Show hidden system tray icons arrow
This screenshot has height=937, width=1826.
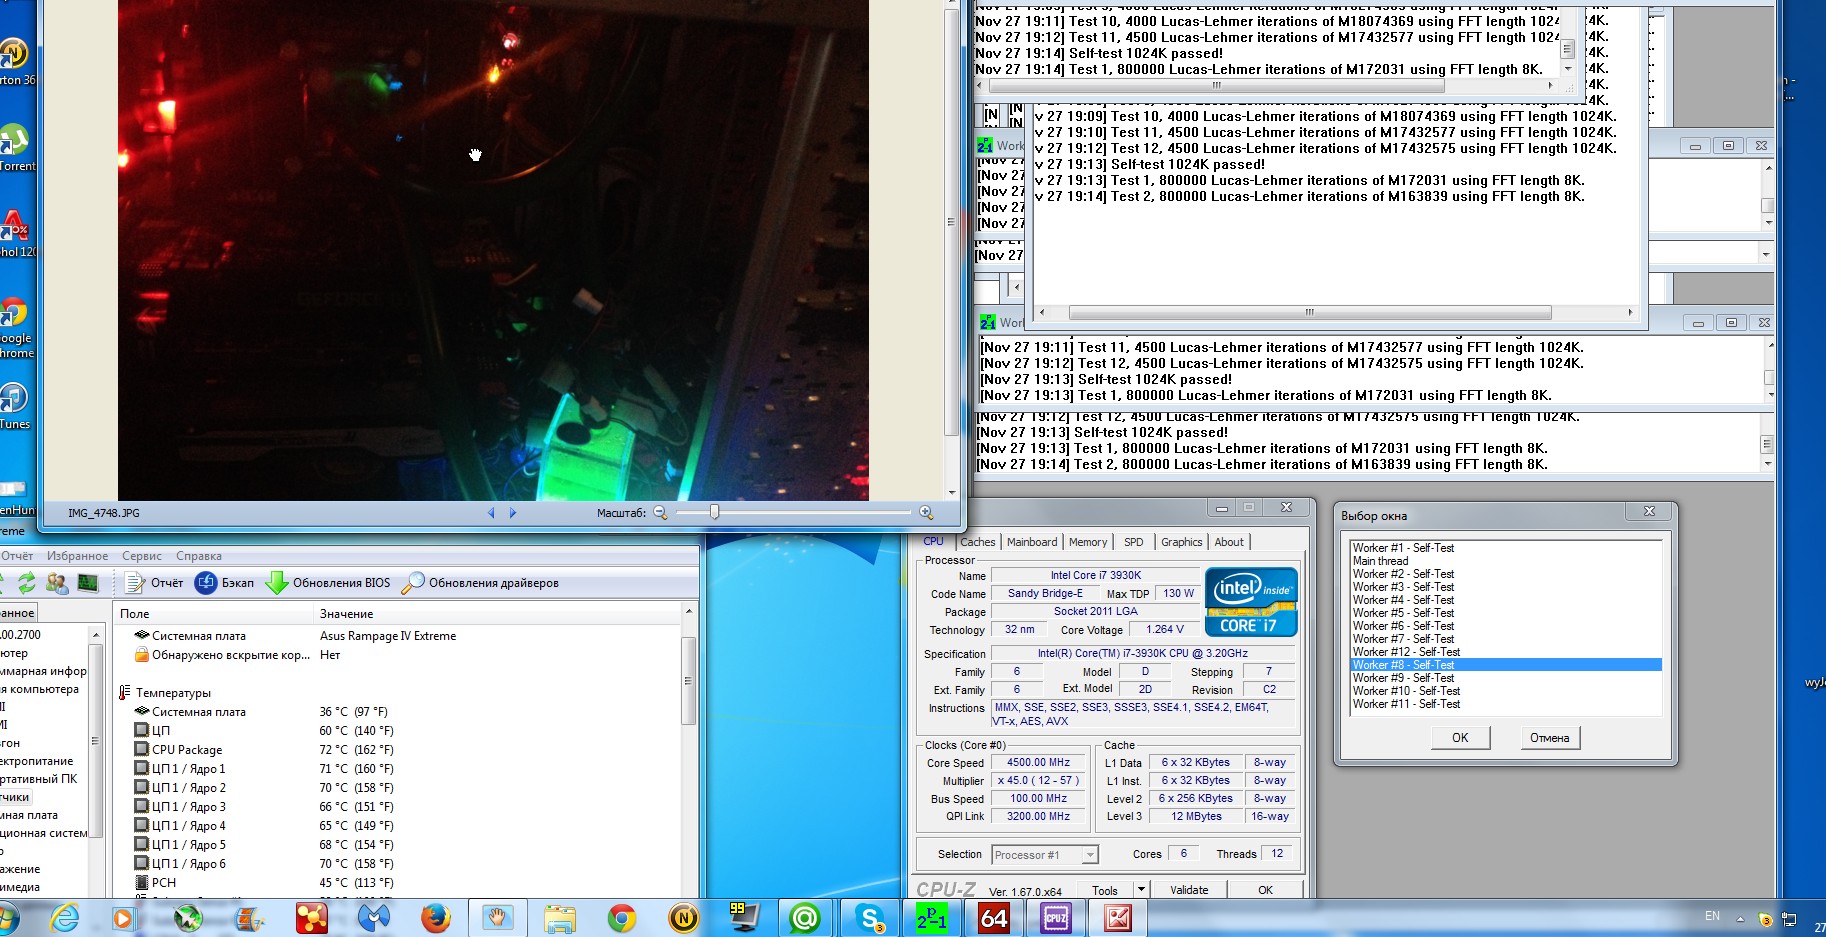pos(1740,918)
